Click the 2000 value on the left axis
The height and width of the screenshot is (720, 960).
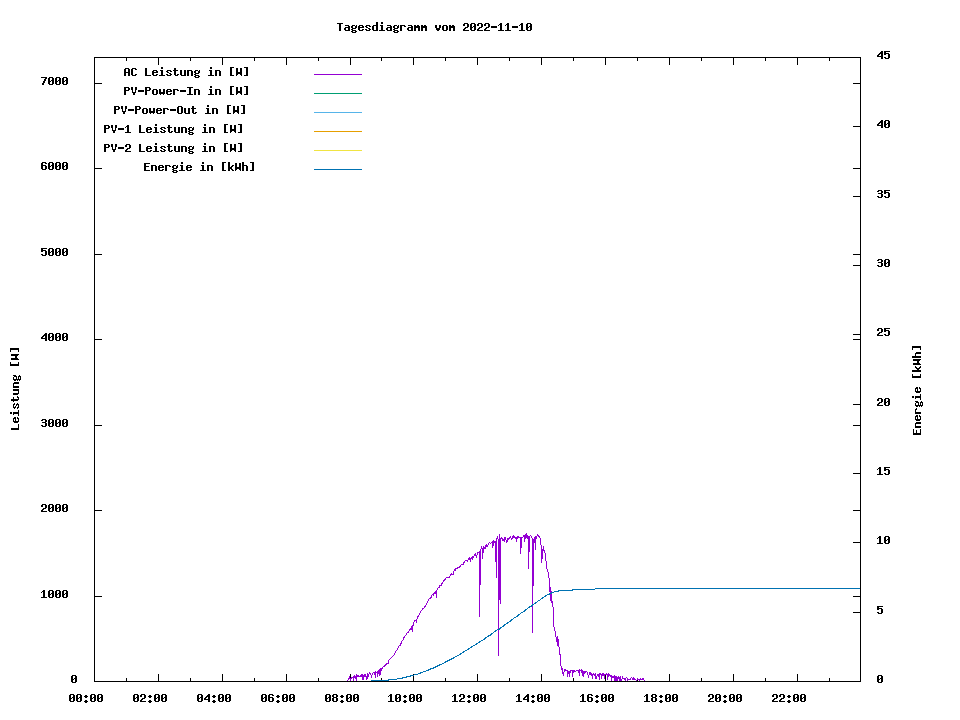pyautogui.click(x=54, y=509)
